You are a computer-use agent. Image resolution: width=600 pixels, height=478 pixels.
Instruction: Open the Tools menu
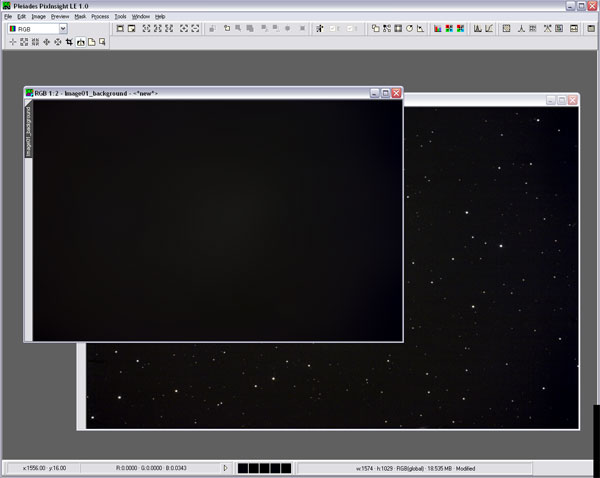tap(120, 16)
